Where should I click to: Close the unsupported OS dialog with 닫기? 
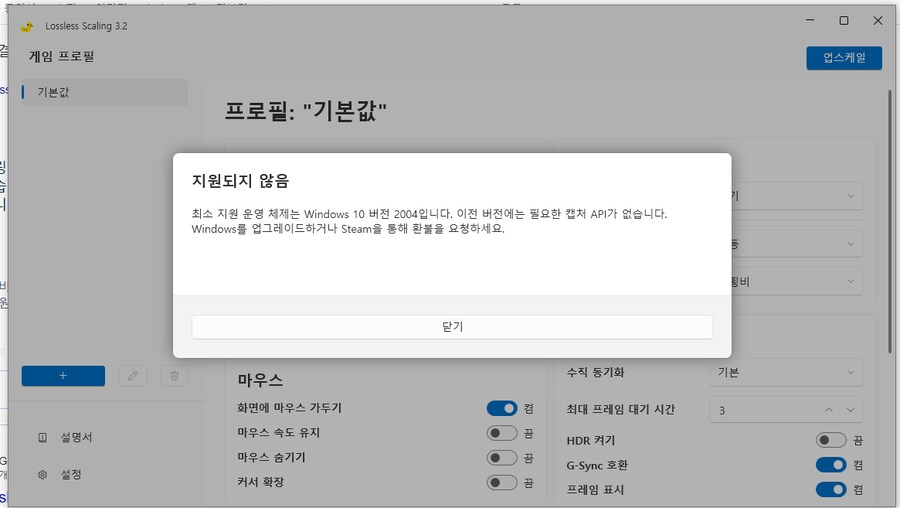452,327
